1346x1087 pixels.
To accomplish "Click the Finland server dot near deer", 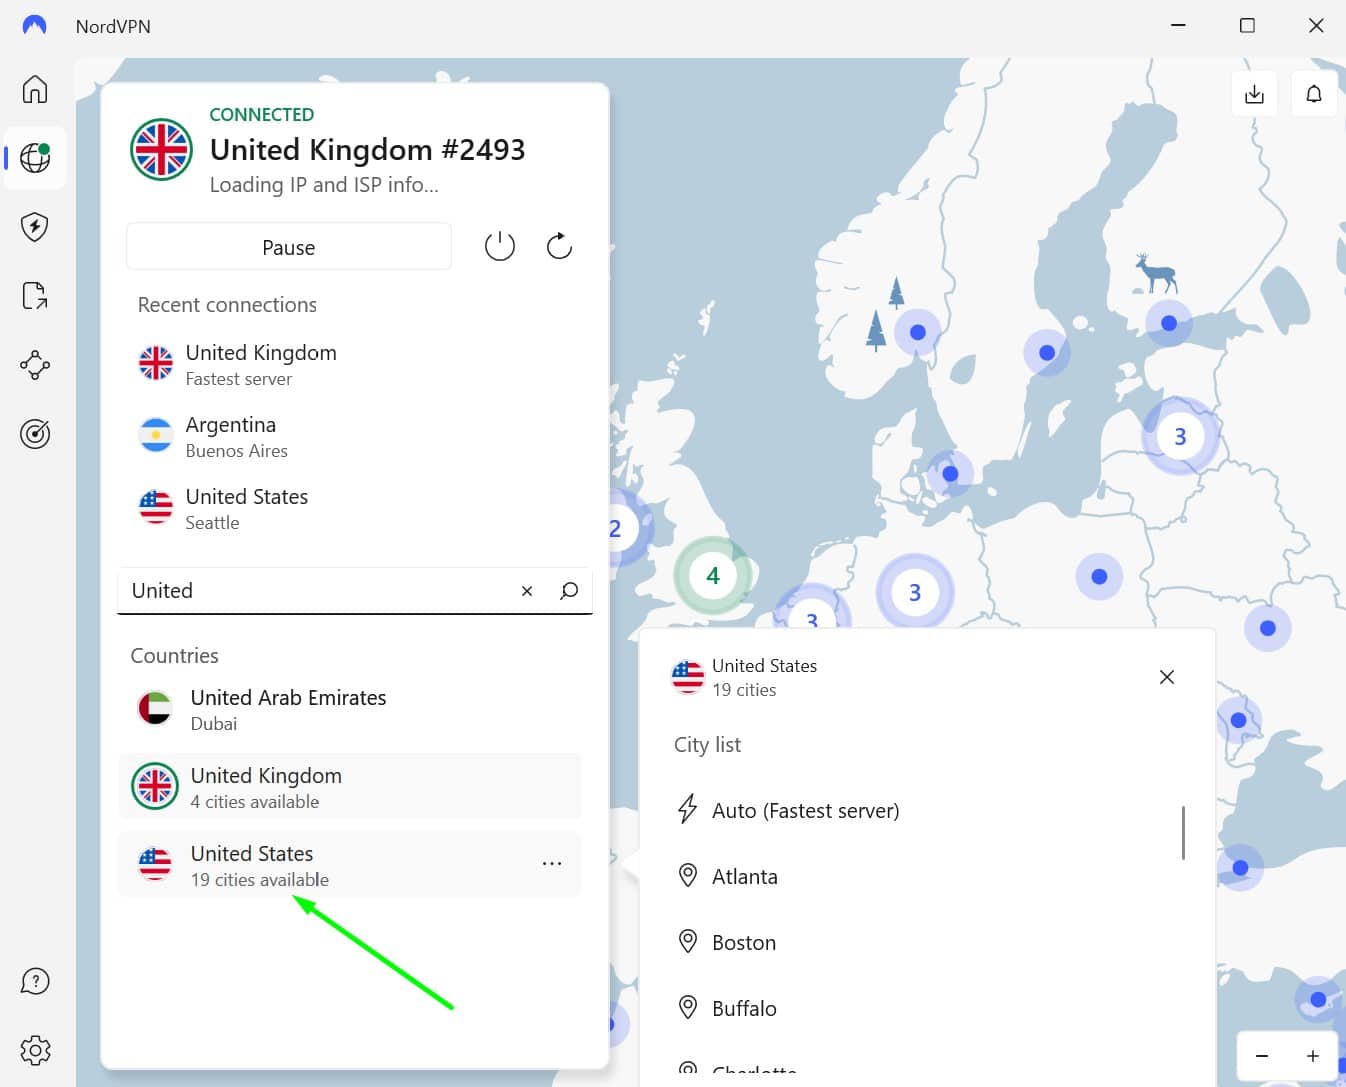I will pyautogui.click(x=1169, y=323).
